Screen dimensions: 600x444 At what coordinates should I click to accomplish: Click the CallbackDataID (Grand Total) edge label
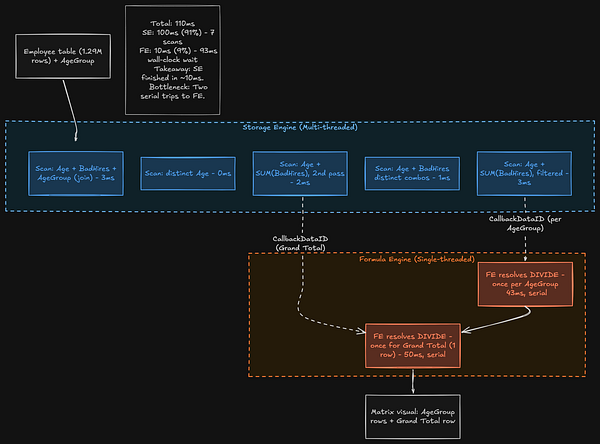coord(300,243)
